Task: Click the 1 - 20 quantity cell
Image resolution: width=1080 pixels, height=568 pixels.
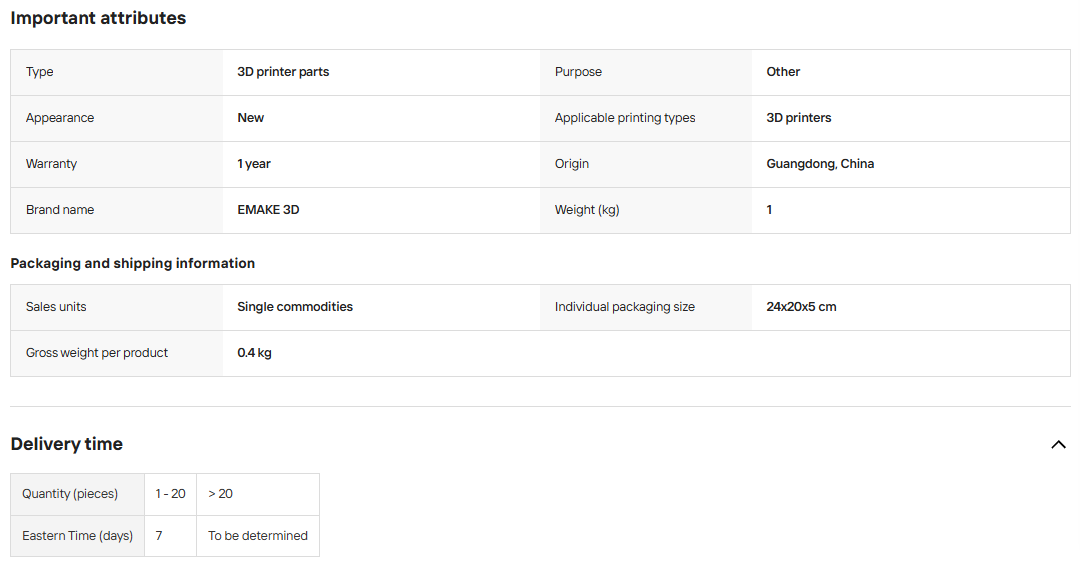Action: [x=170, y=494]
